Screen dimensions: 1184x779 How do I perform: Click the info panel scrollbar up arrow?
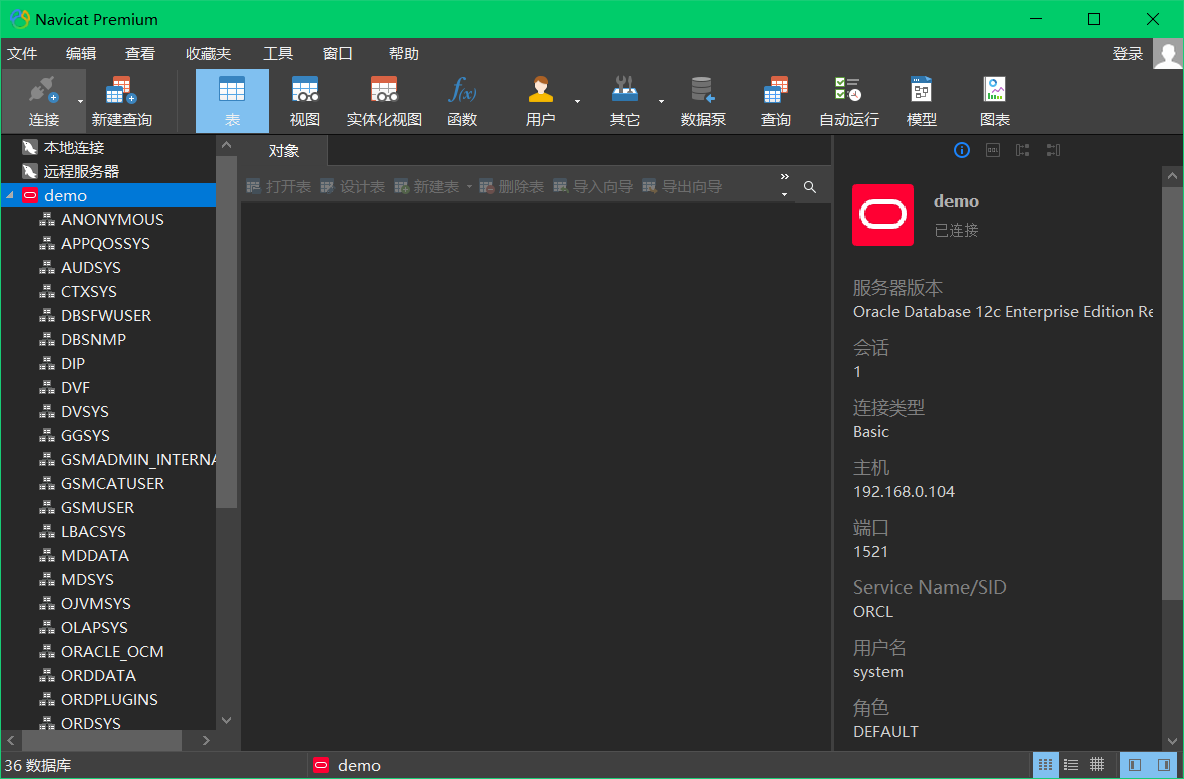[1172, 176]
